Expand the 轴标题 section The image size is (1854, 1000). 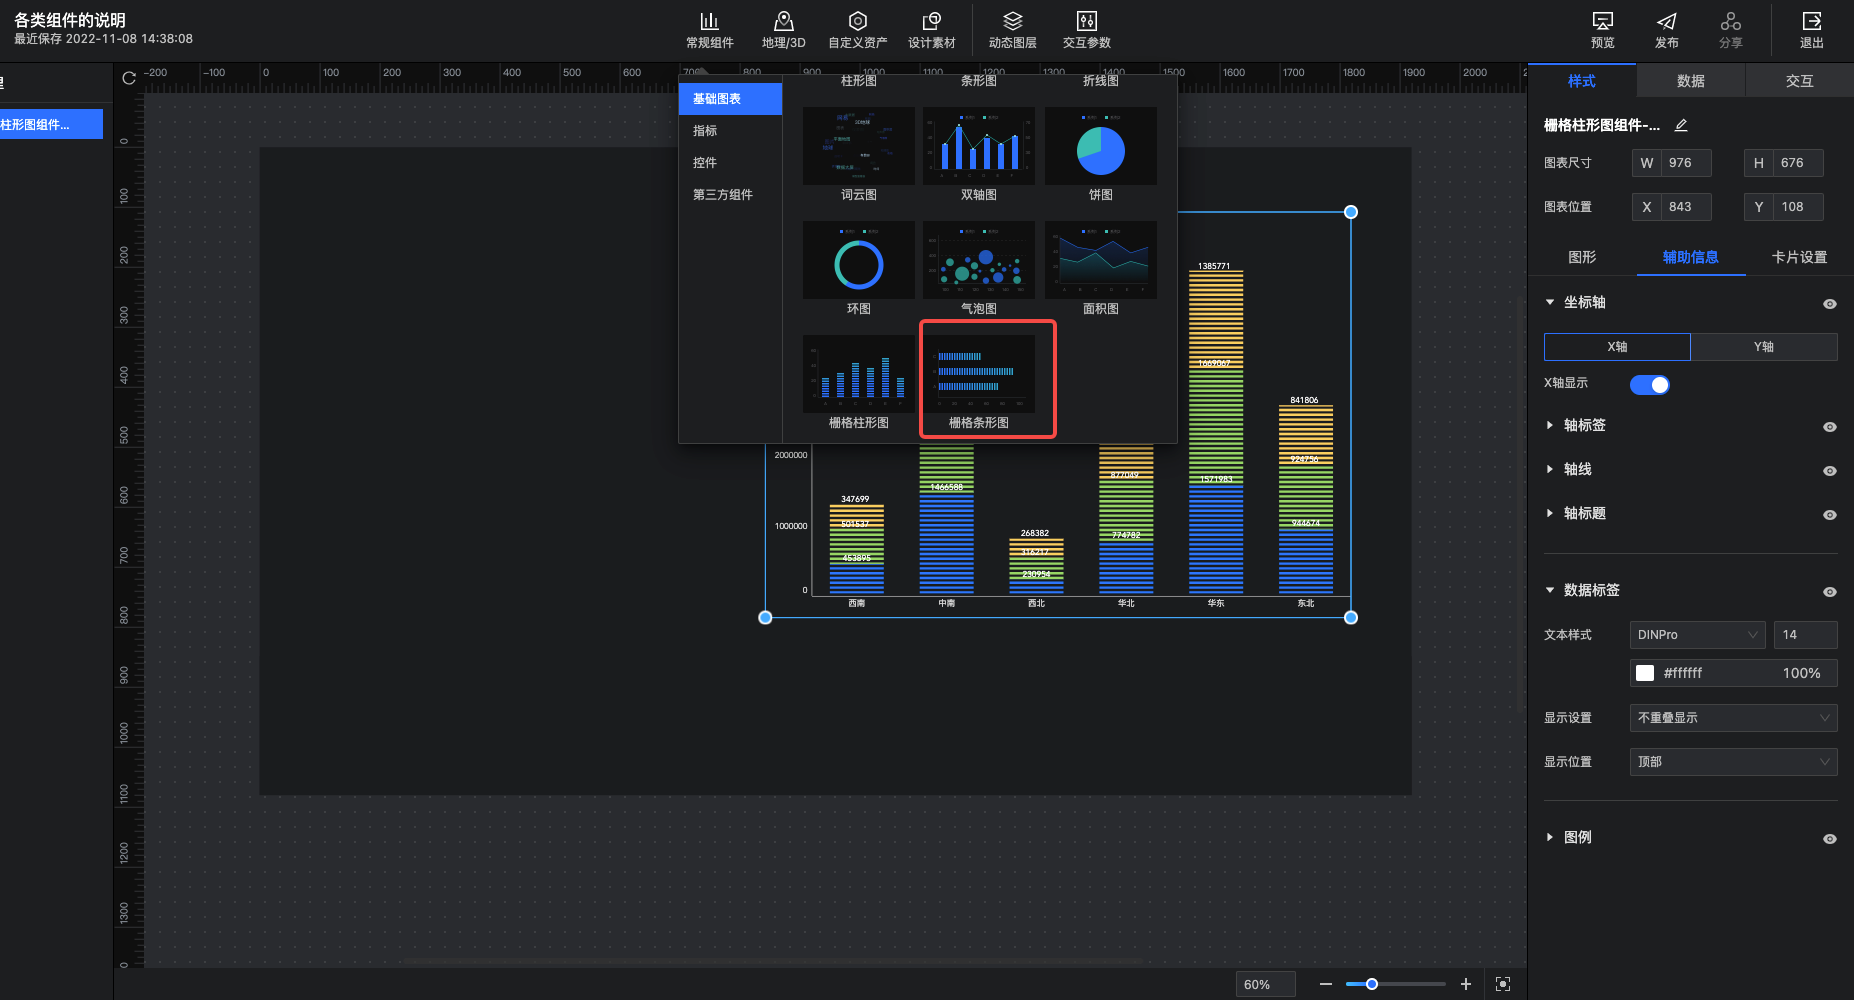[1550, 513]
